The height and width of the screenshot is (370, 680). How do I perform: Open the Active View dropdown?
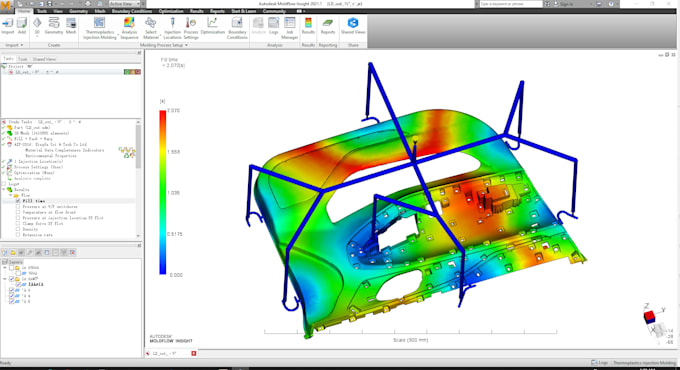(x=124, y=3)
